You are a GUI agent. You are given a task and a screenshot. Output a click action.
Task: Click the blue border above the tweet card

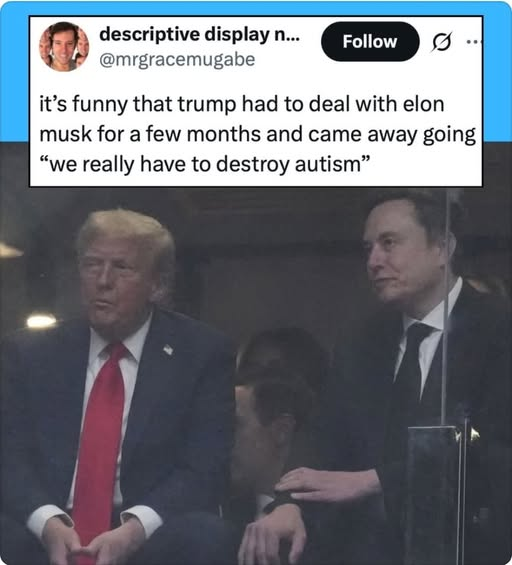256,8
